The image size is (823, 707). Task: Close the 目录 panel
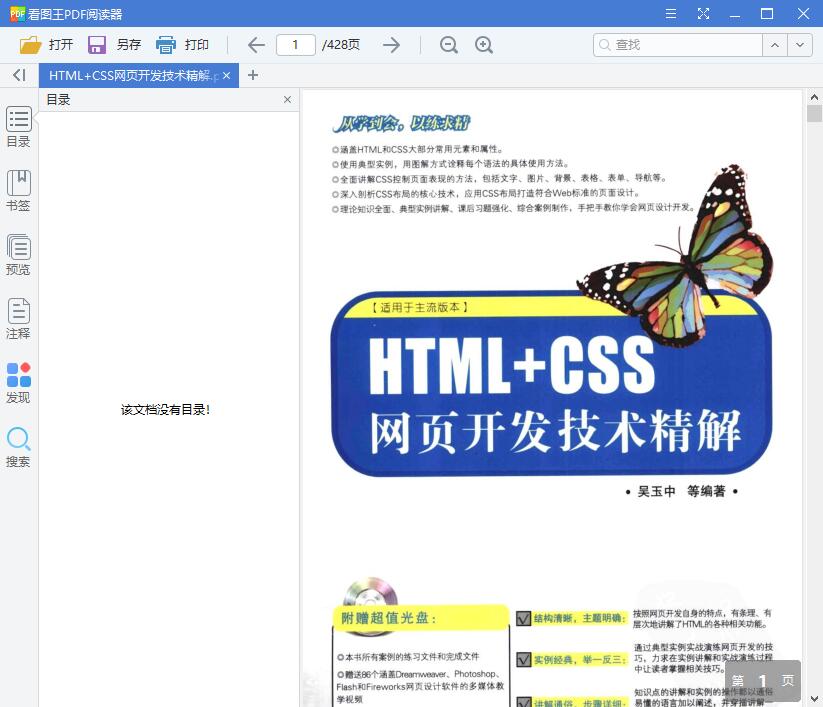287,99
